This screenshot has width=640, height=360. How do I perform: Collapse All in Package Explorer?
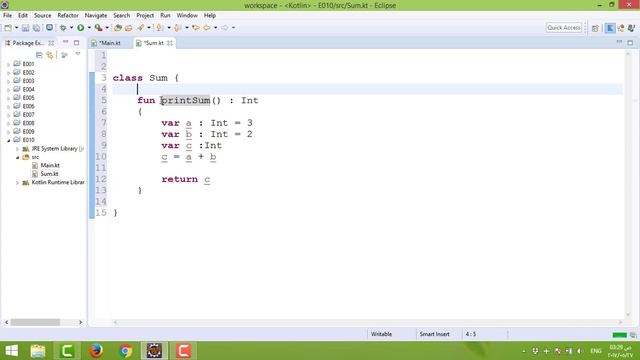[x=39, y=55]
